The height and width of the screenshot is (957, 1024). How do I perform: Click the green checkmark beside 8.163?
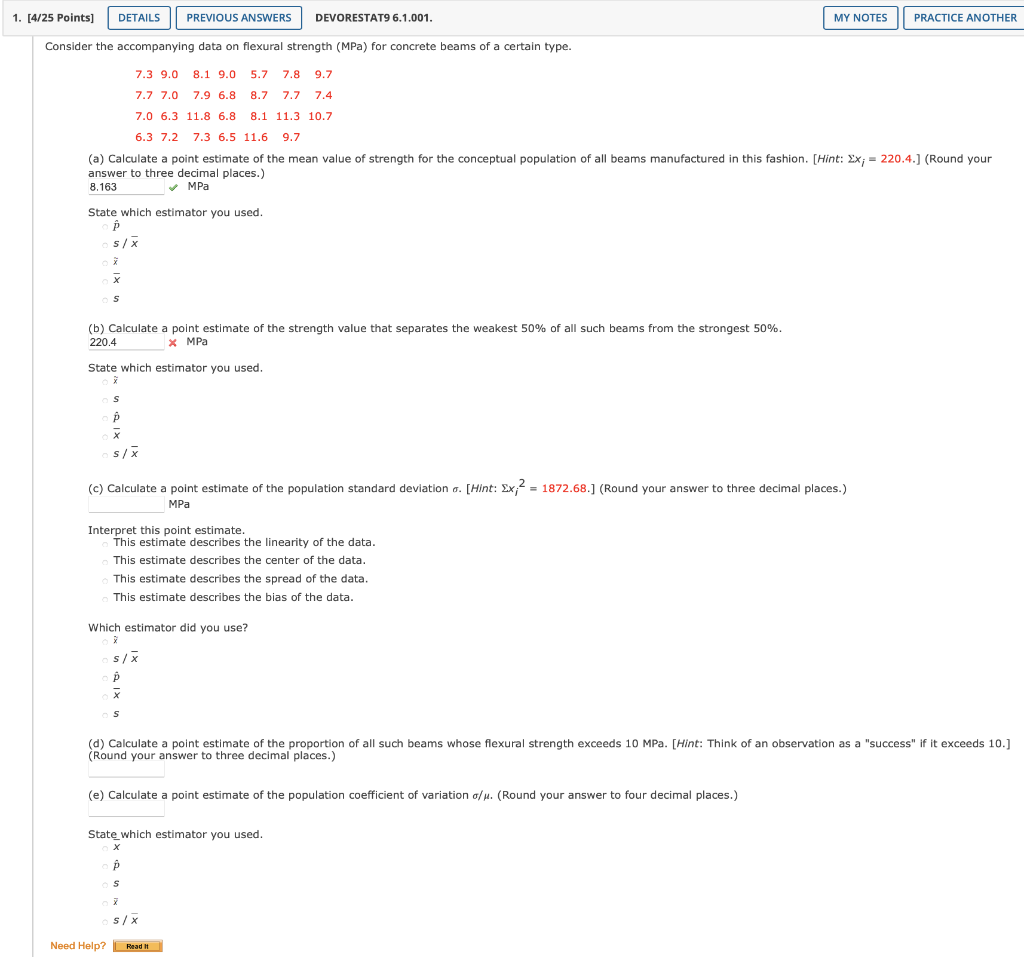point(171,185)
